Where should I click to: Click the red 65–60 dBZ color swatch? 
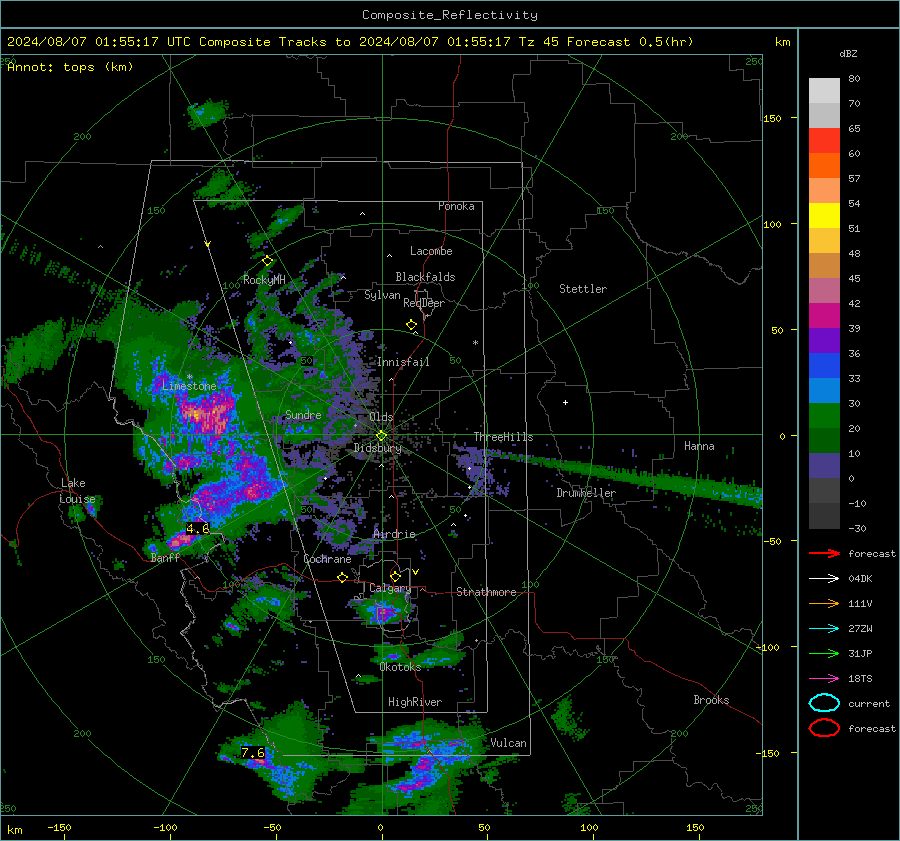(824, 141)
